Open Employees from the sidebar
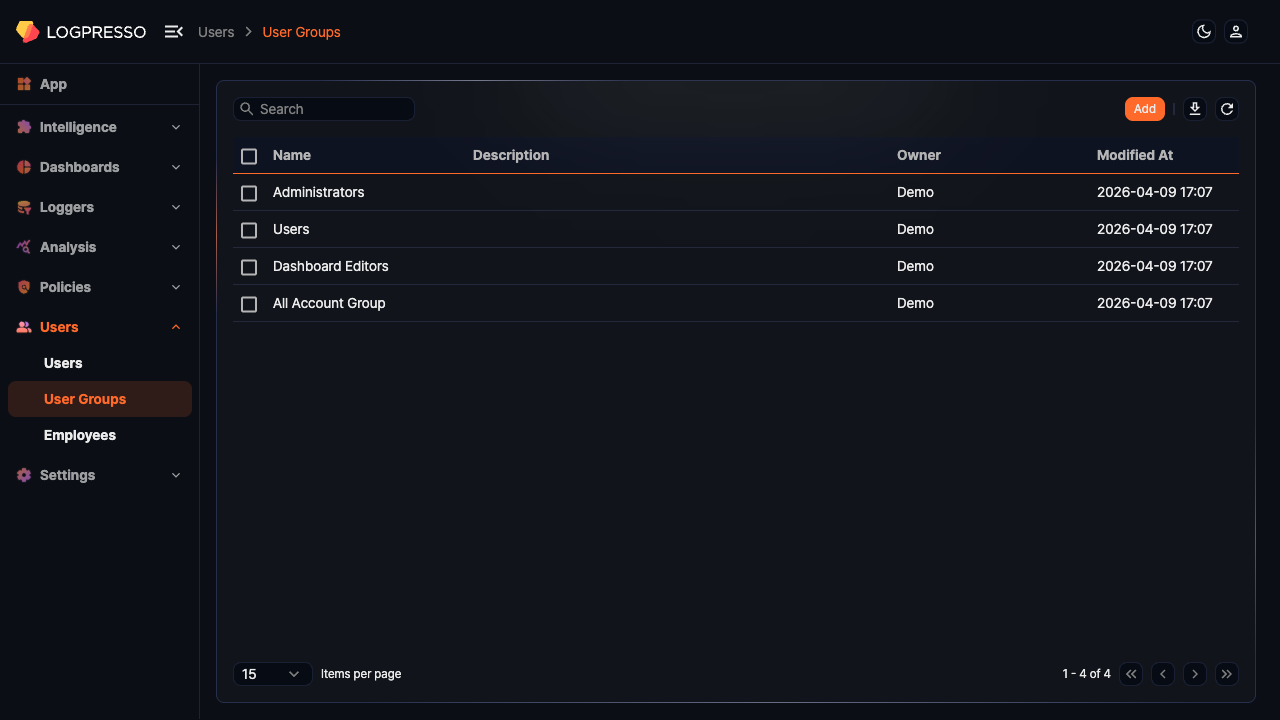This screenshot has height=720, width=1280. [x=79, y=435]
